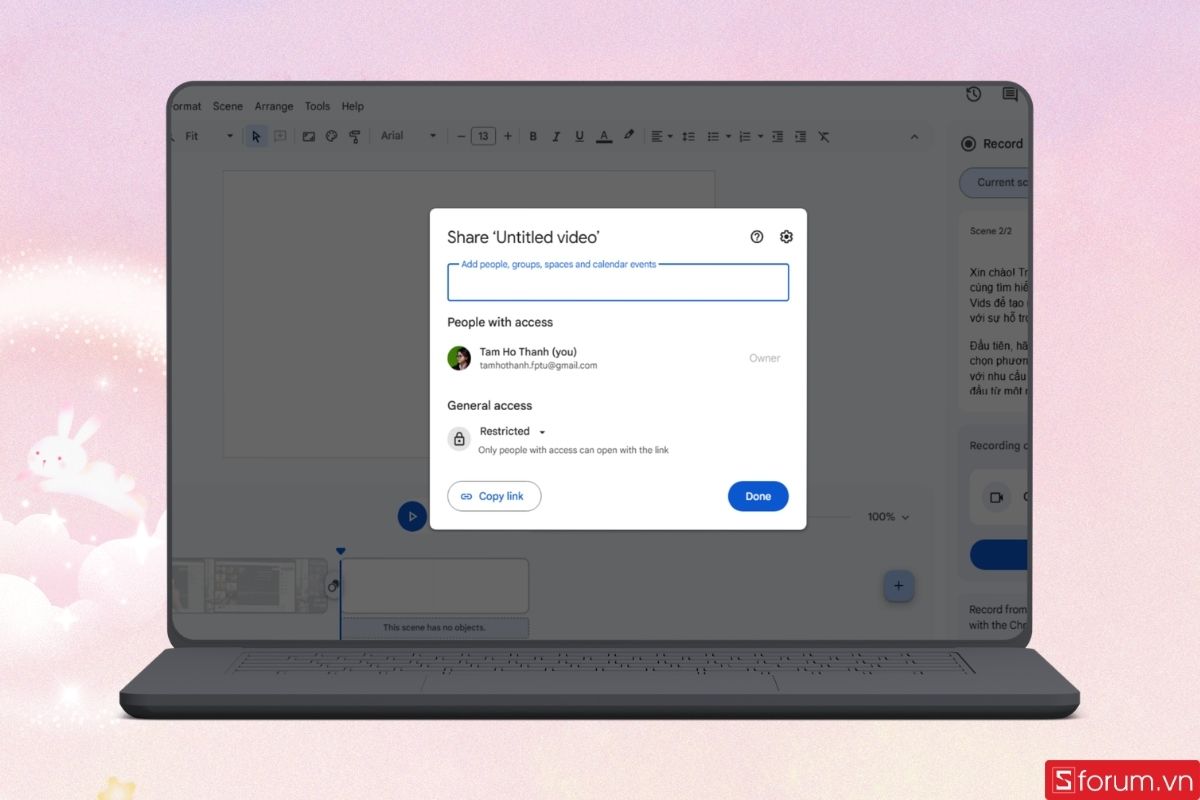Open the numbered list options arrow
1200x800 pixels.
pos(760,136)
